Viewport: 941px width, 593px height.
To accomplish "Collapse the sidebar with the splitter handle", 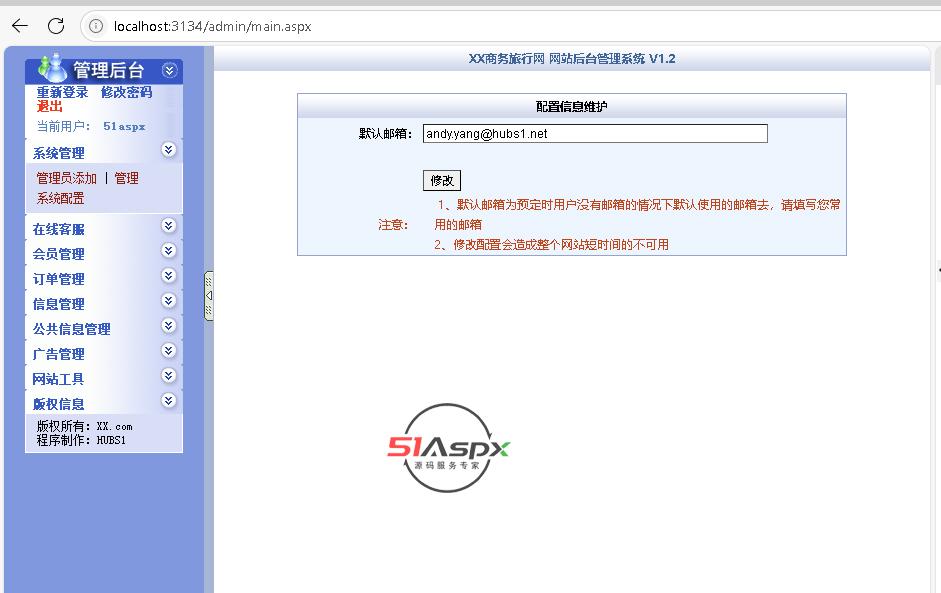I will coord(209,296).
